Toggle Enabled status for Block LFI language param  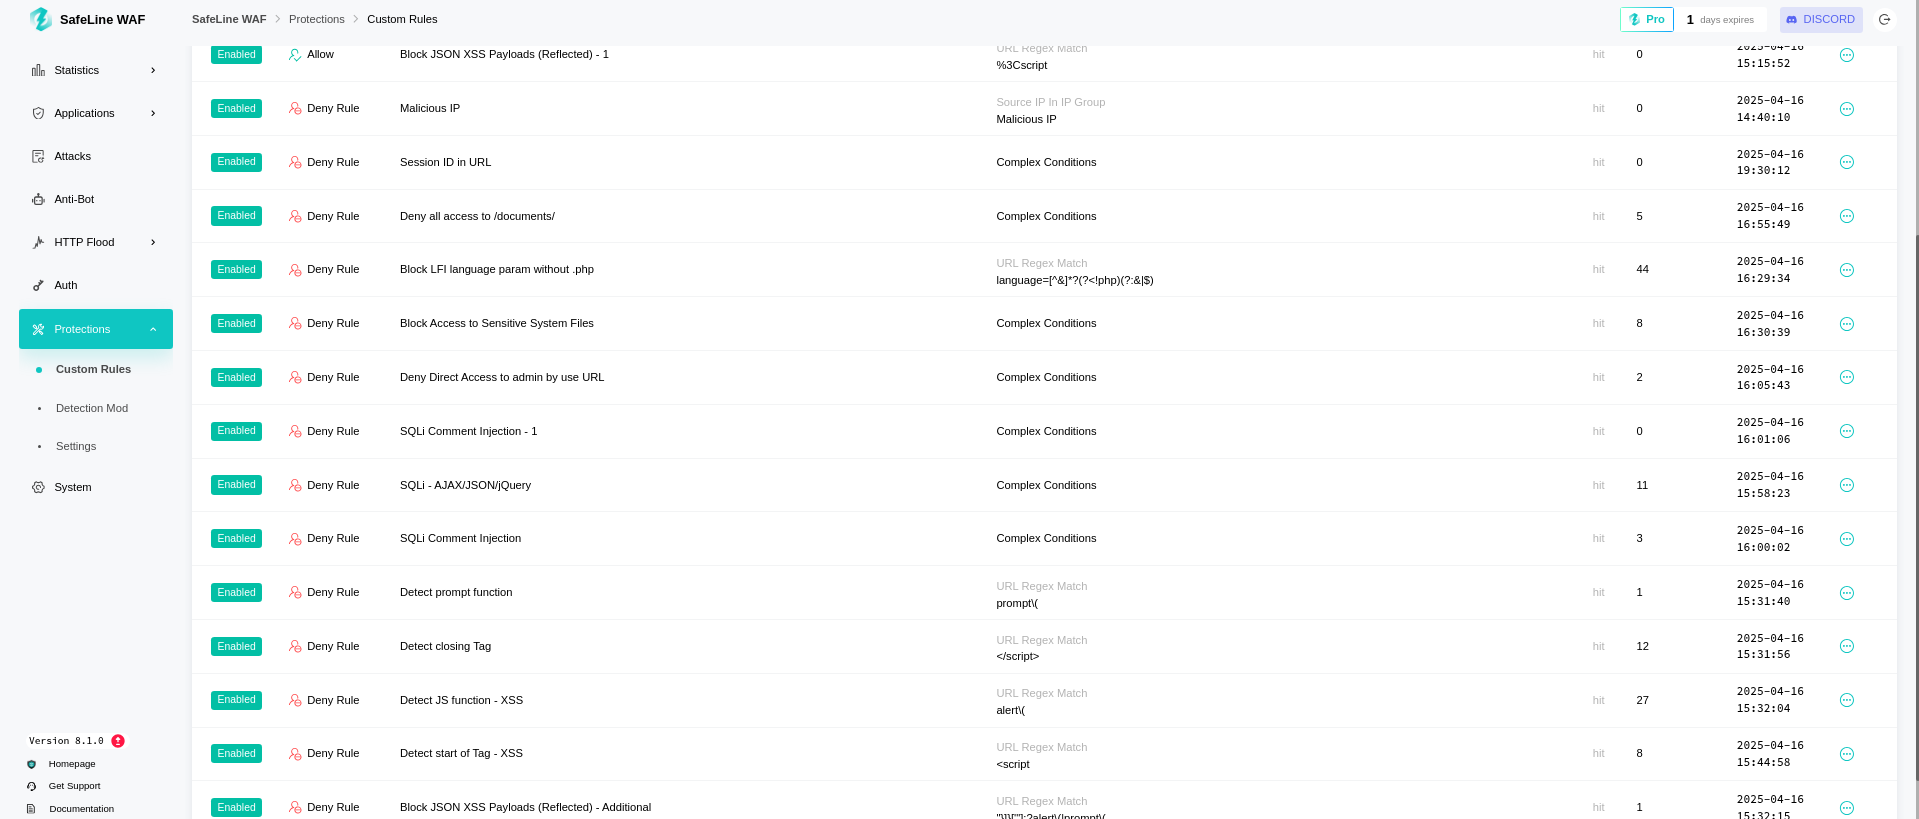tap(236, 269)
